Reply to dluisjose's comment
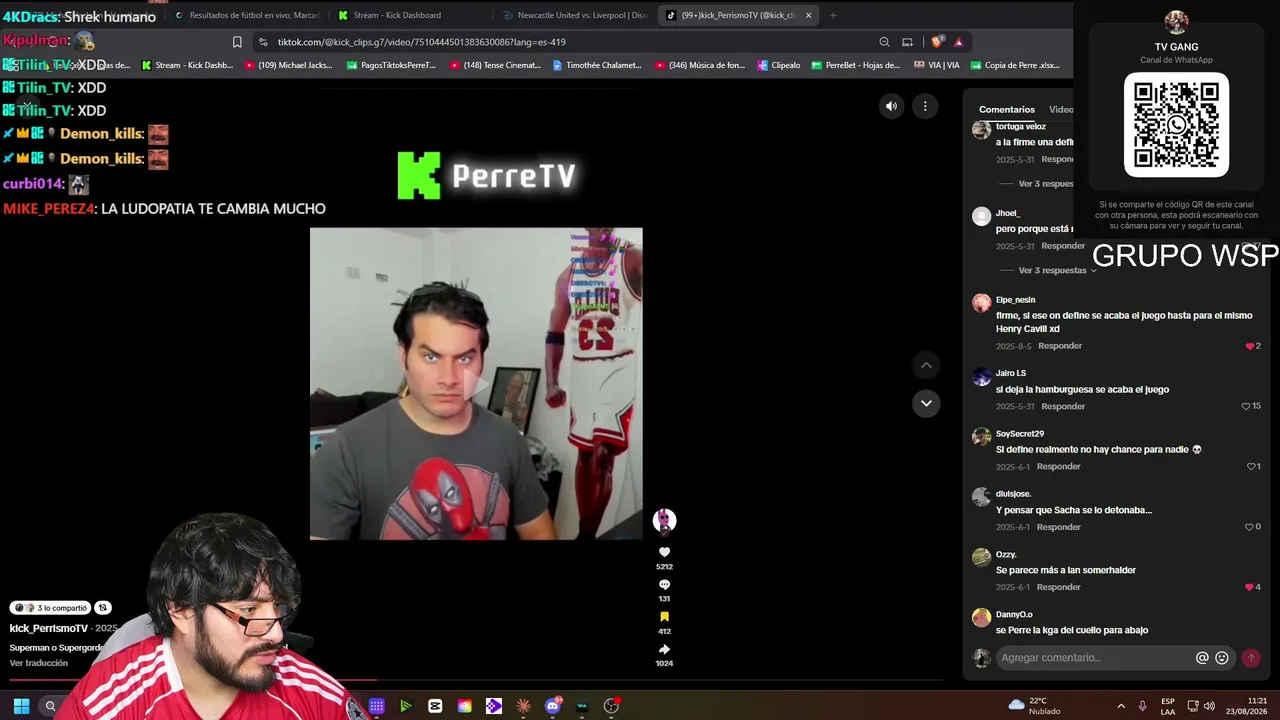 (1058, 527)
